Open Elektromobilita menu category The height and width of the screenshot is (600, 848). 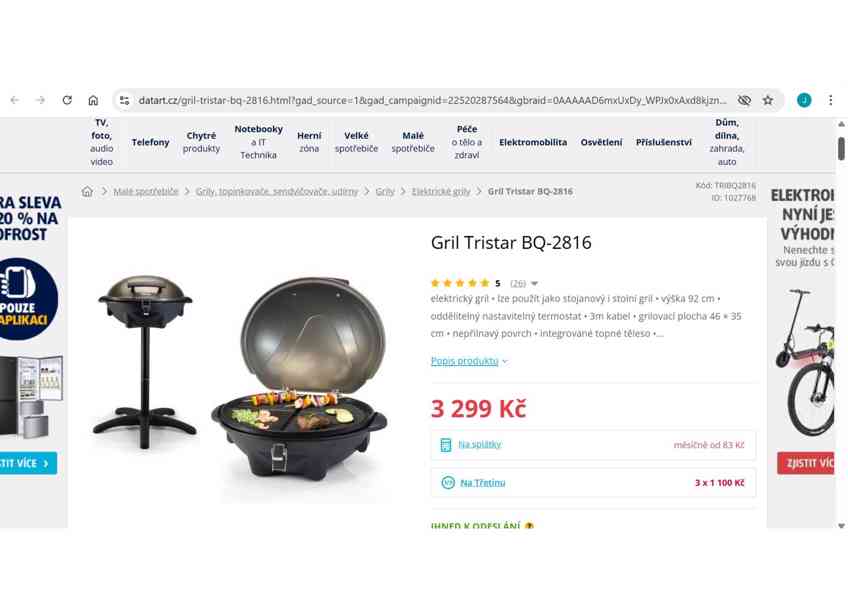click(533, 142)
